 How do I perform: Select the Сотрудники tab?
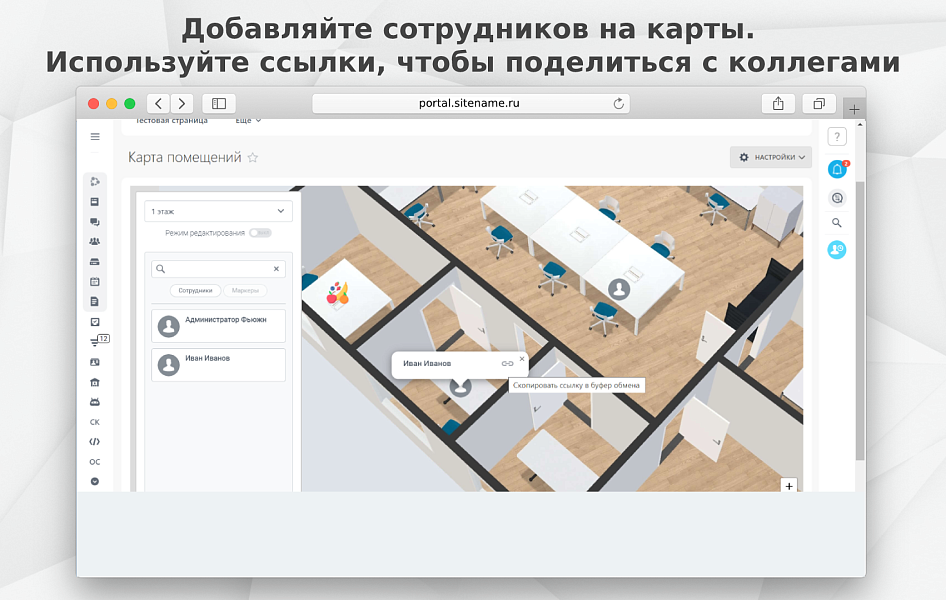tap(196, 290)
